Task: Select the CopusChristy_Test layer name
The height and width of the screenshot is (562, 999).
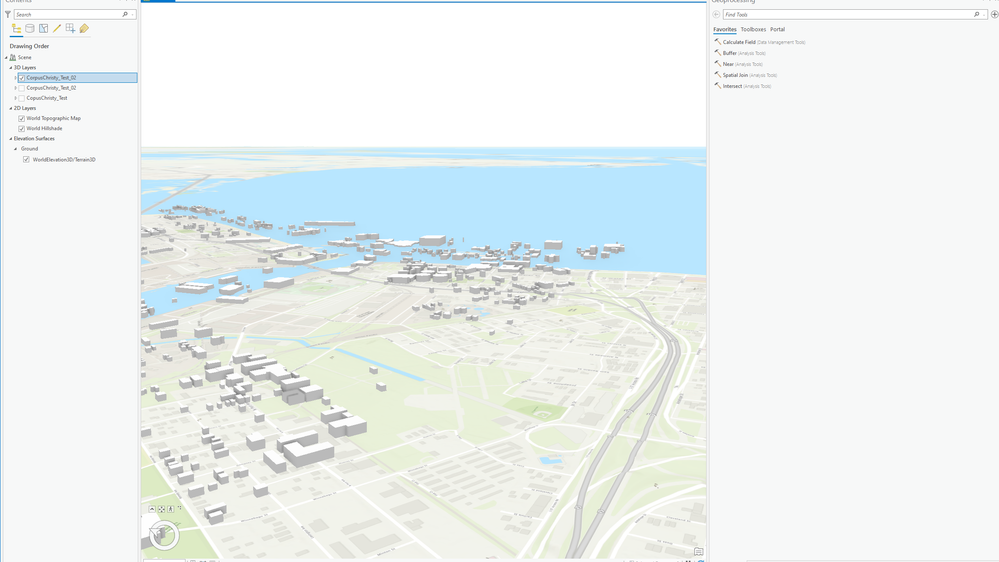Action: (47, 98)
